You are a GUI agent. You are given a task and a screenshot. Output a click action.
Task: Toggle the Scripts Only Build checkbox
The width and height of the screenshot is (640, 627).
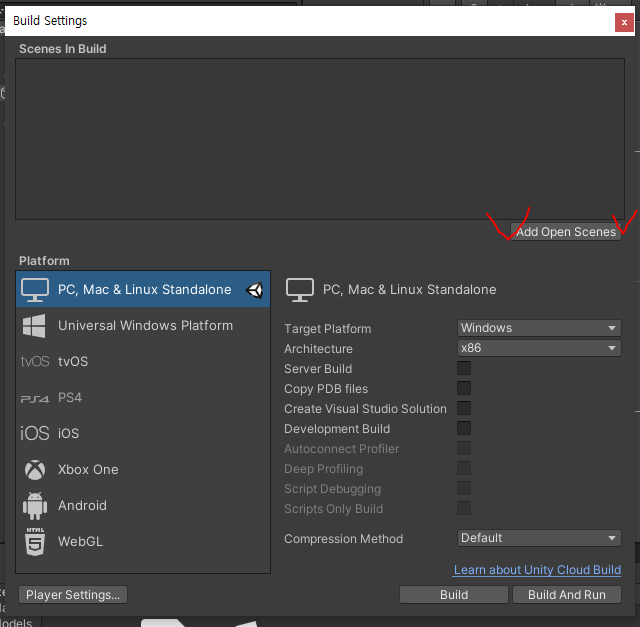(x=464, y=508)
